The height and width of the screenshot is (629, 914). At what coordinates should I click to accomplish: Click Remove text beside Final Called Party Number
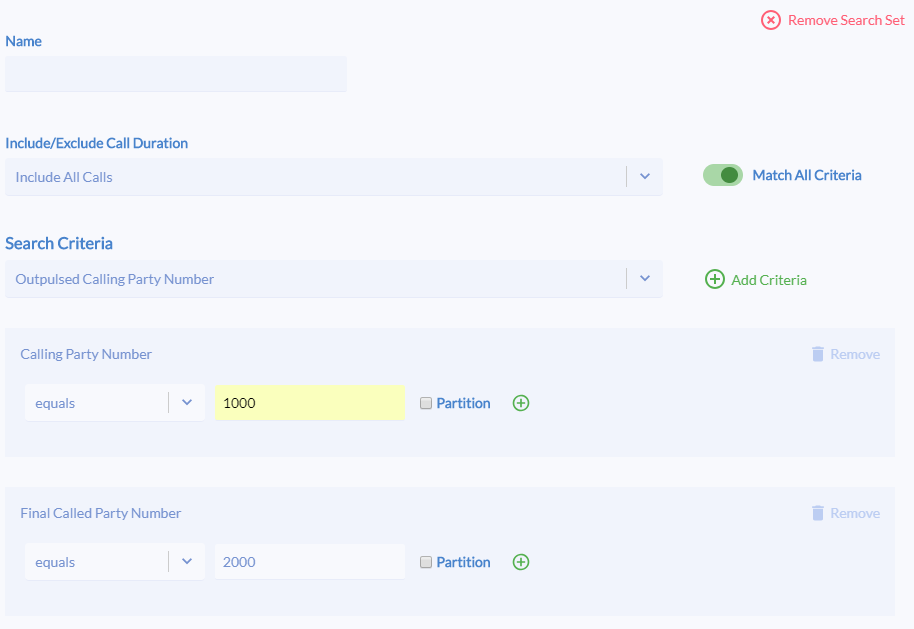[855, 513]
